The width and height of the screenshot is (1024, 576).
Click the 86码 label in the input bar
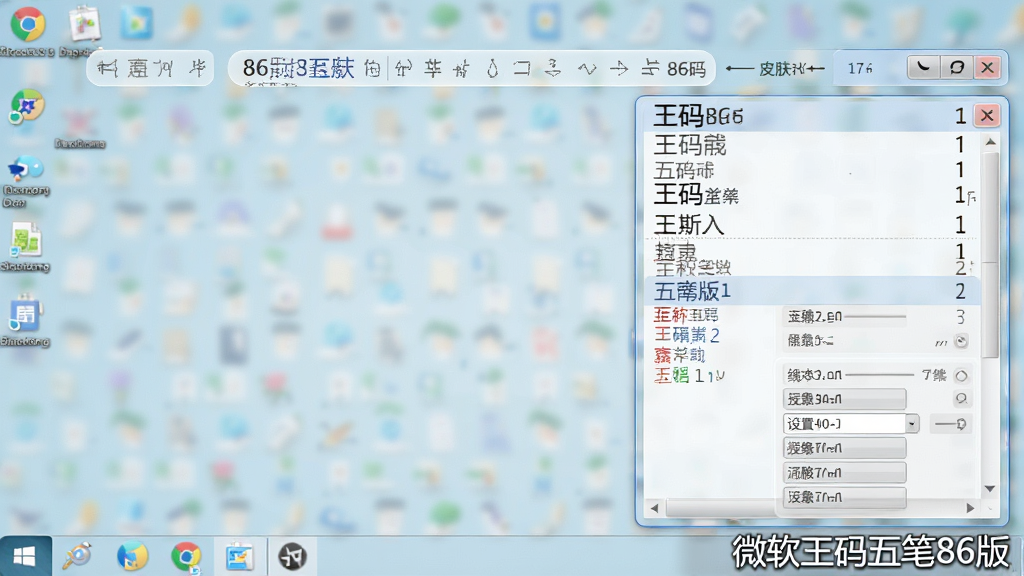(x=686, y=69)
